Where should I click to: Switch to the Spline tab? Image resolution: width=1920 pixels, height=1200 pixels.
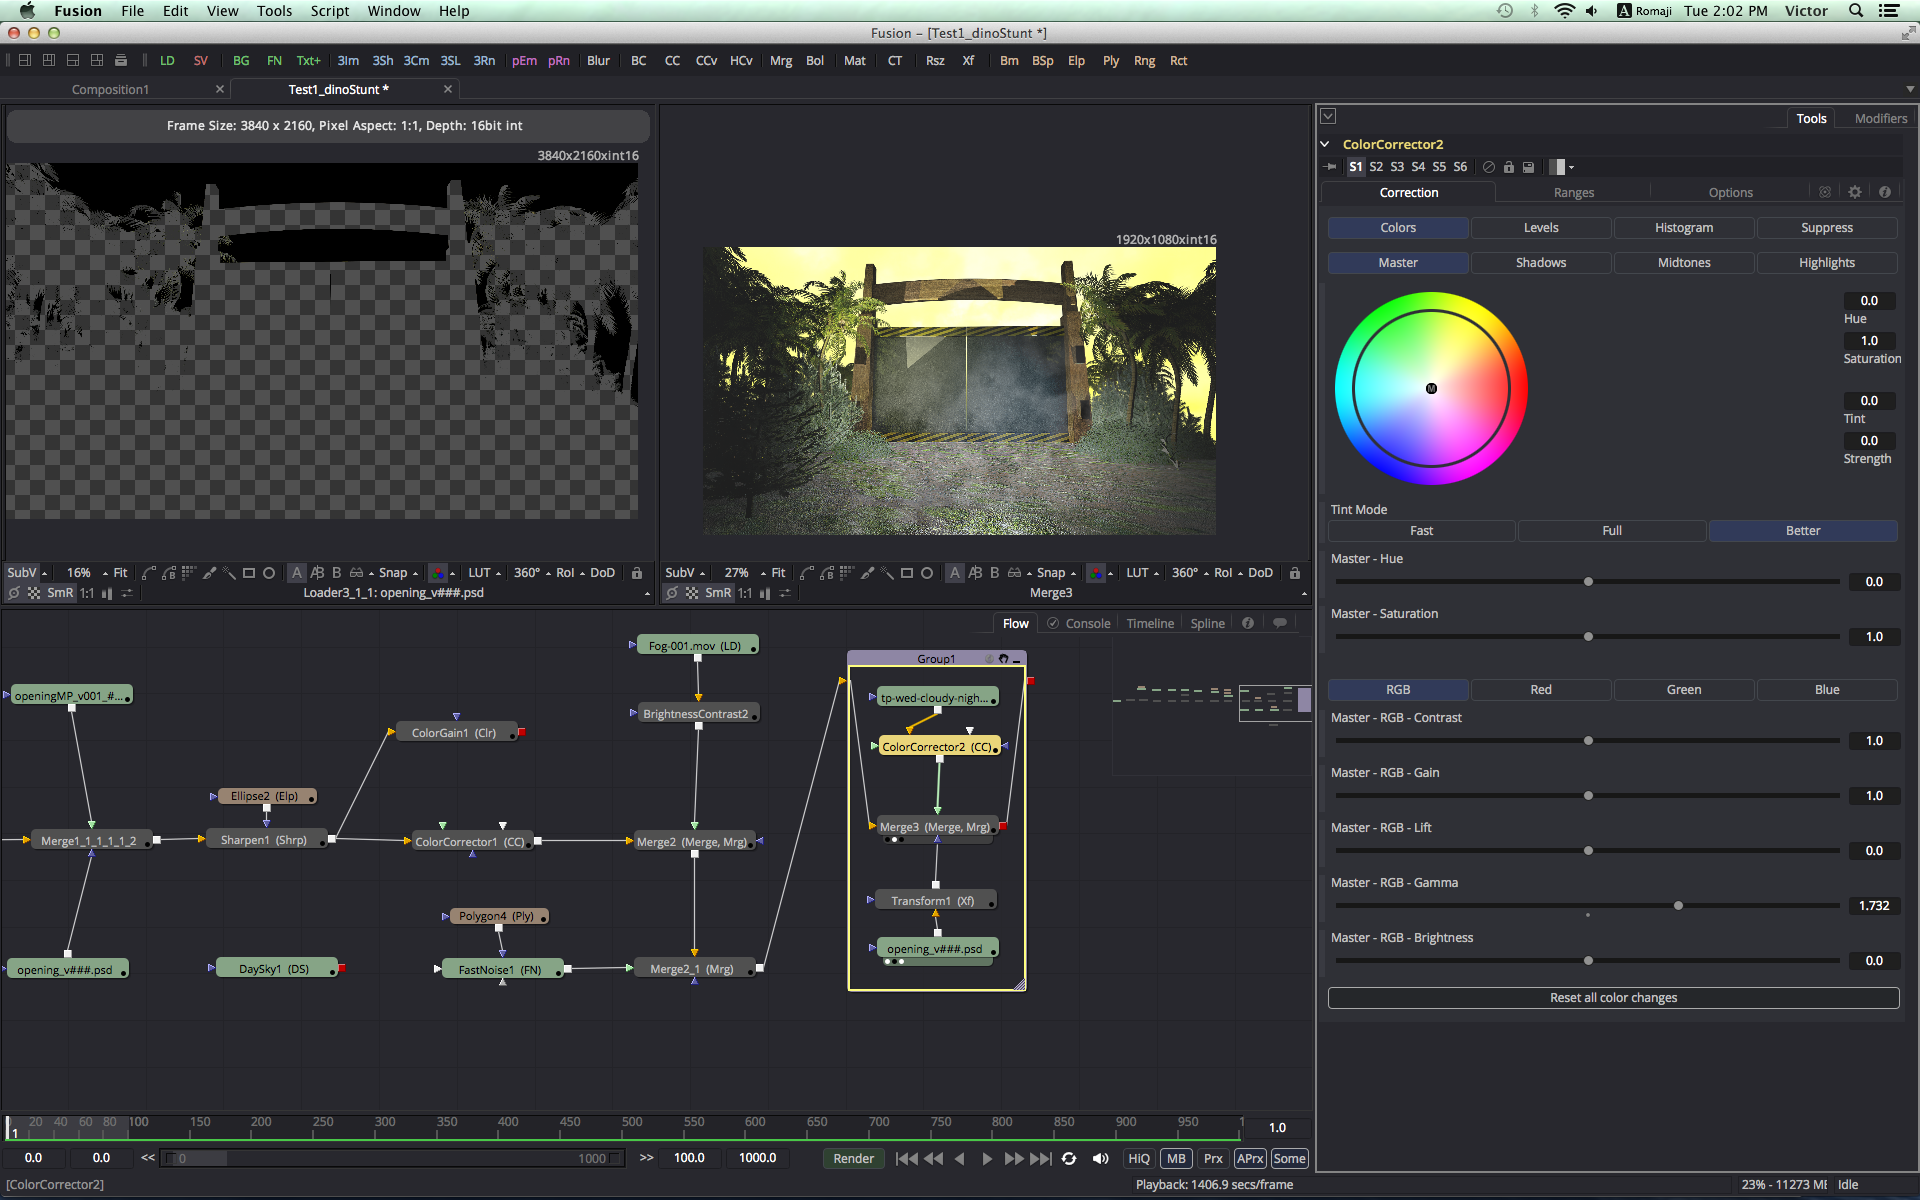point(1207,623)
